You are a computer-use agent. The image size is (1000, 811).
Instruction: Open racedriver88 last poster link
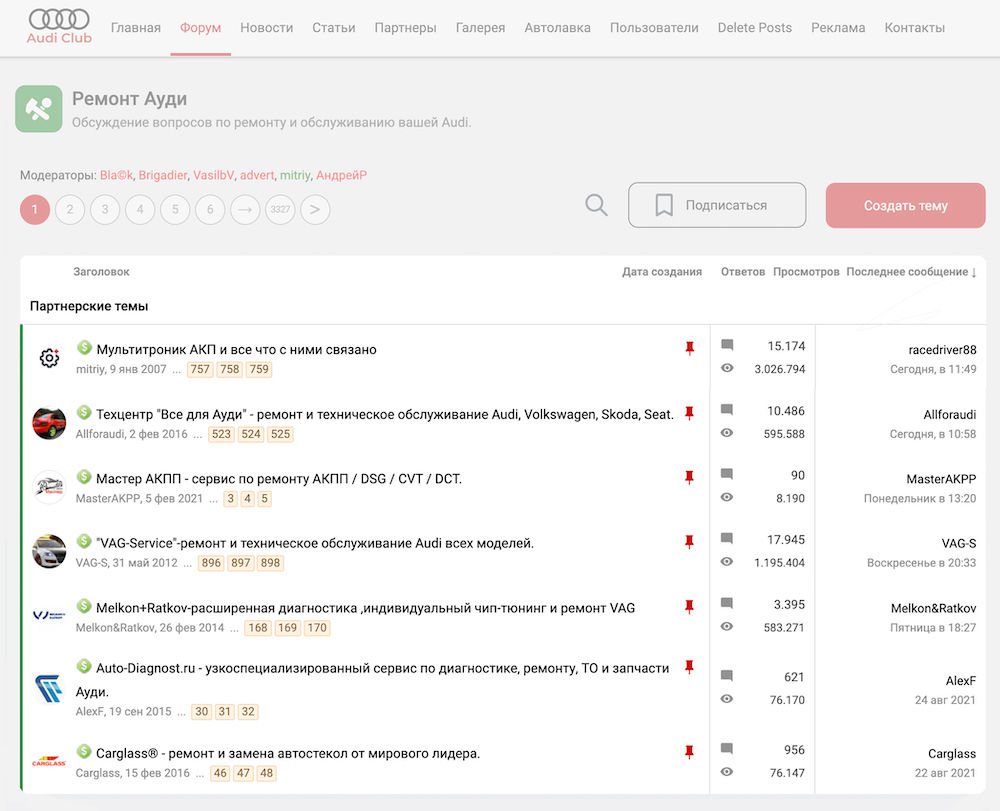(x=942, y=349)
